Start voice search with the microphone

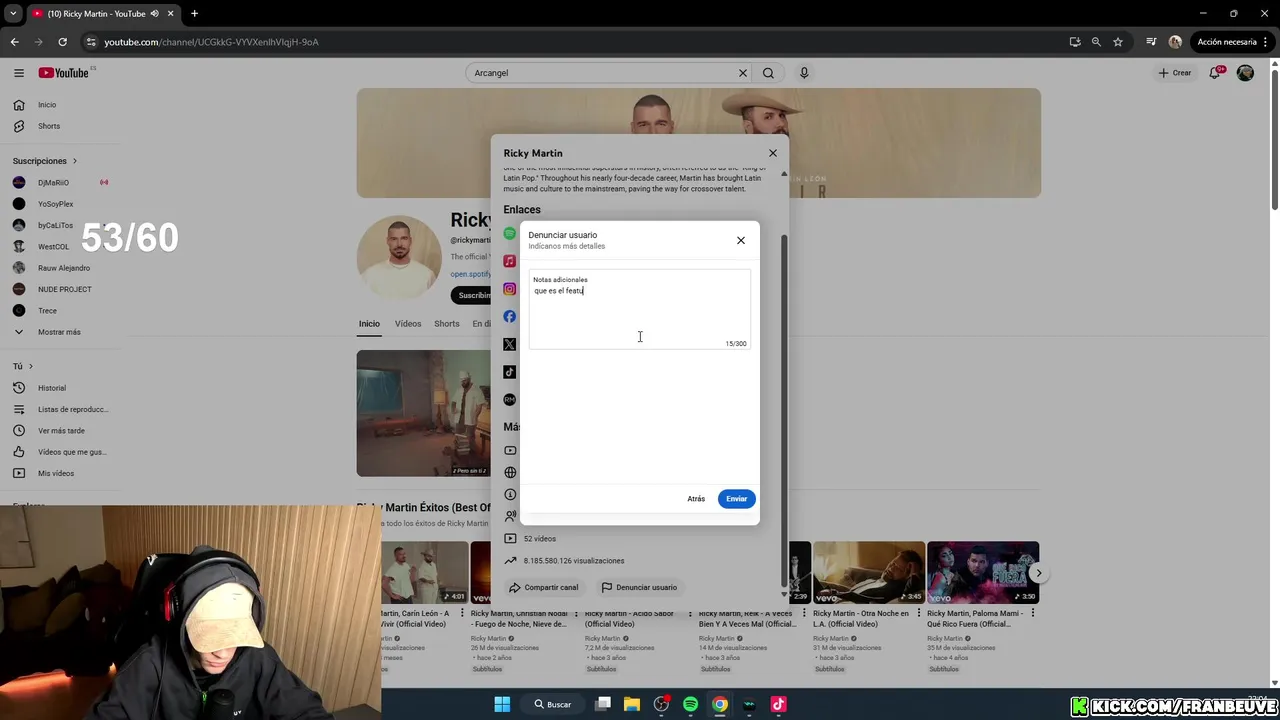[x=804, y=73]
